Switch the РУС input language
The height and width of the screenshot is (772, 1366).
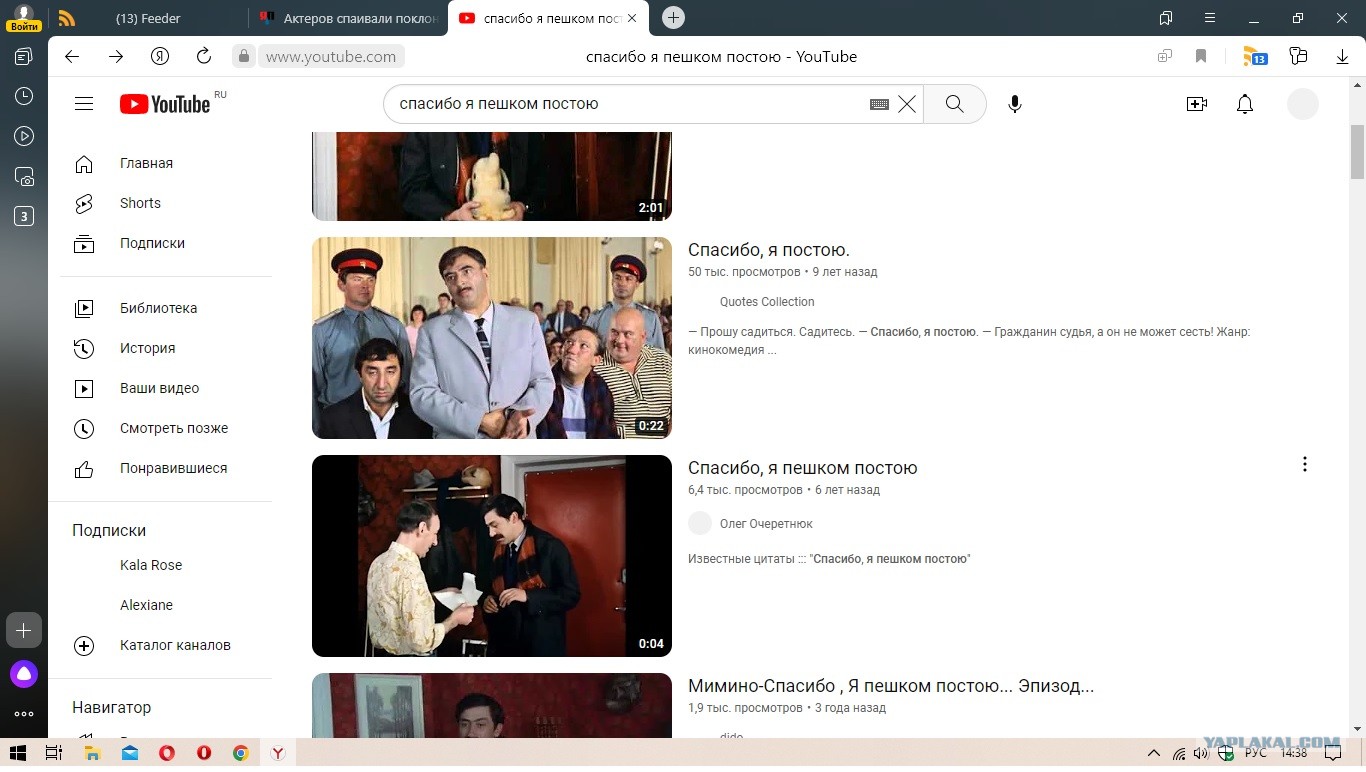pyautogui.click(x=1255, y=753)
